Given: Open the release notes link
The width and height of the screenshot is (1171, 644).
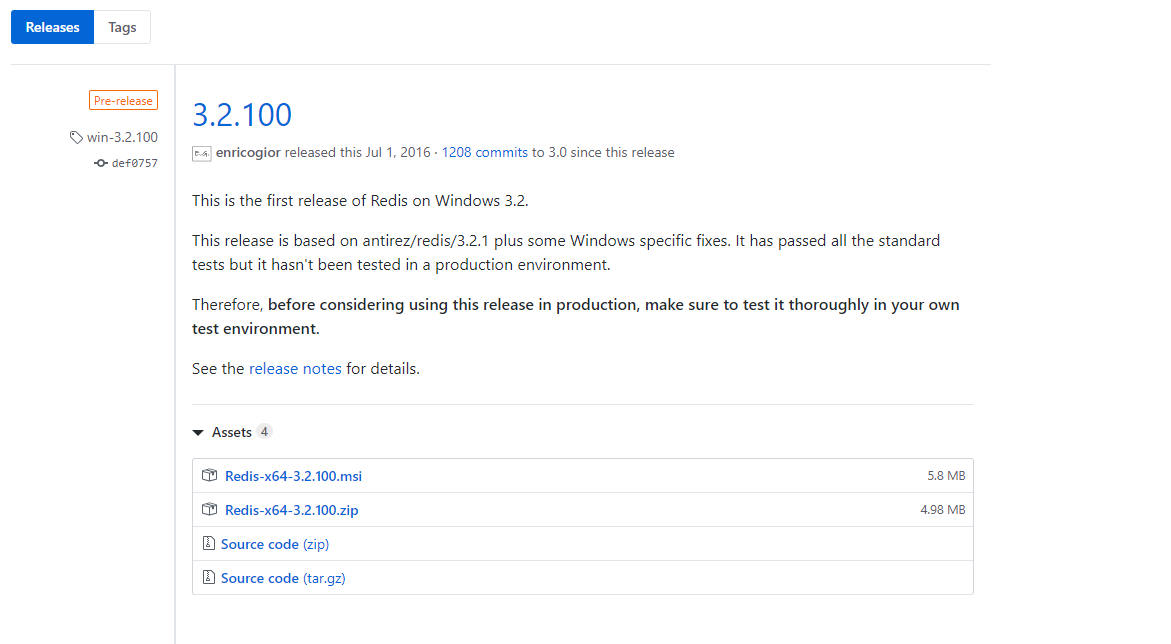Looking at the screenshot, I should point(295,368).
